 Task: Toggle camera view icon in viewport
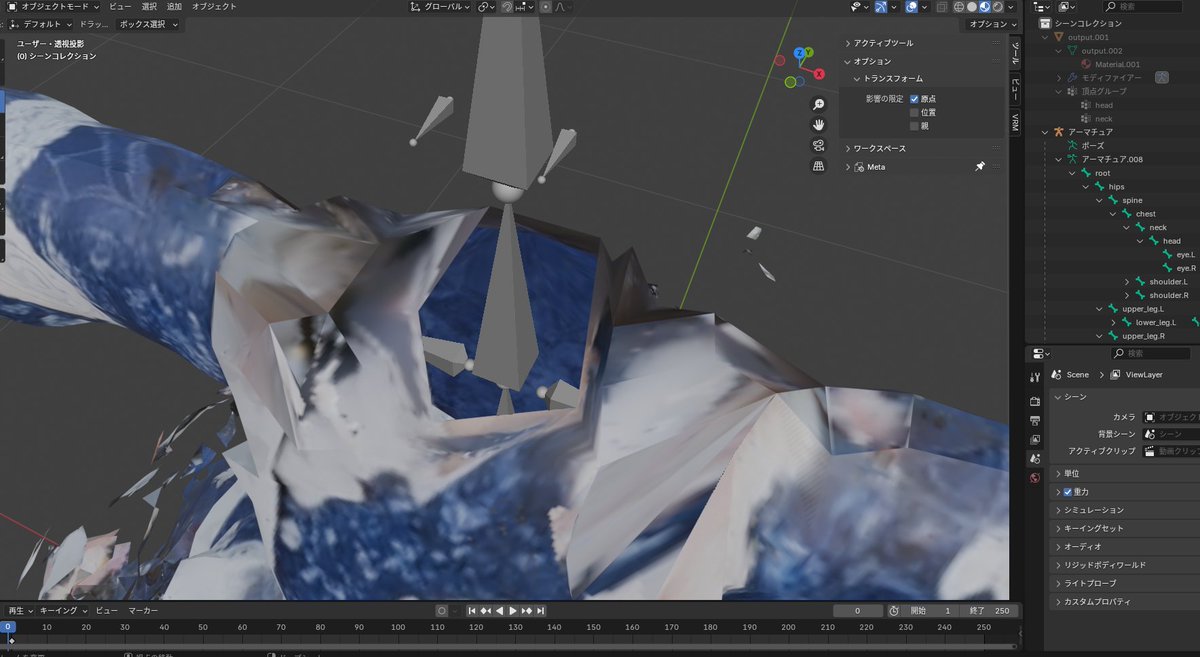coord(818,146)
